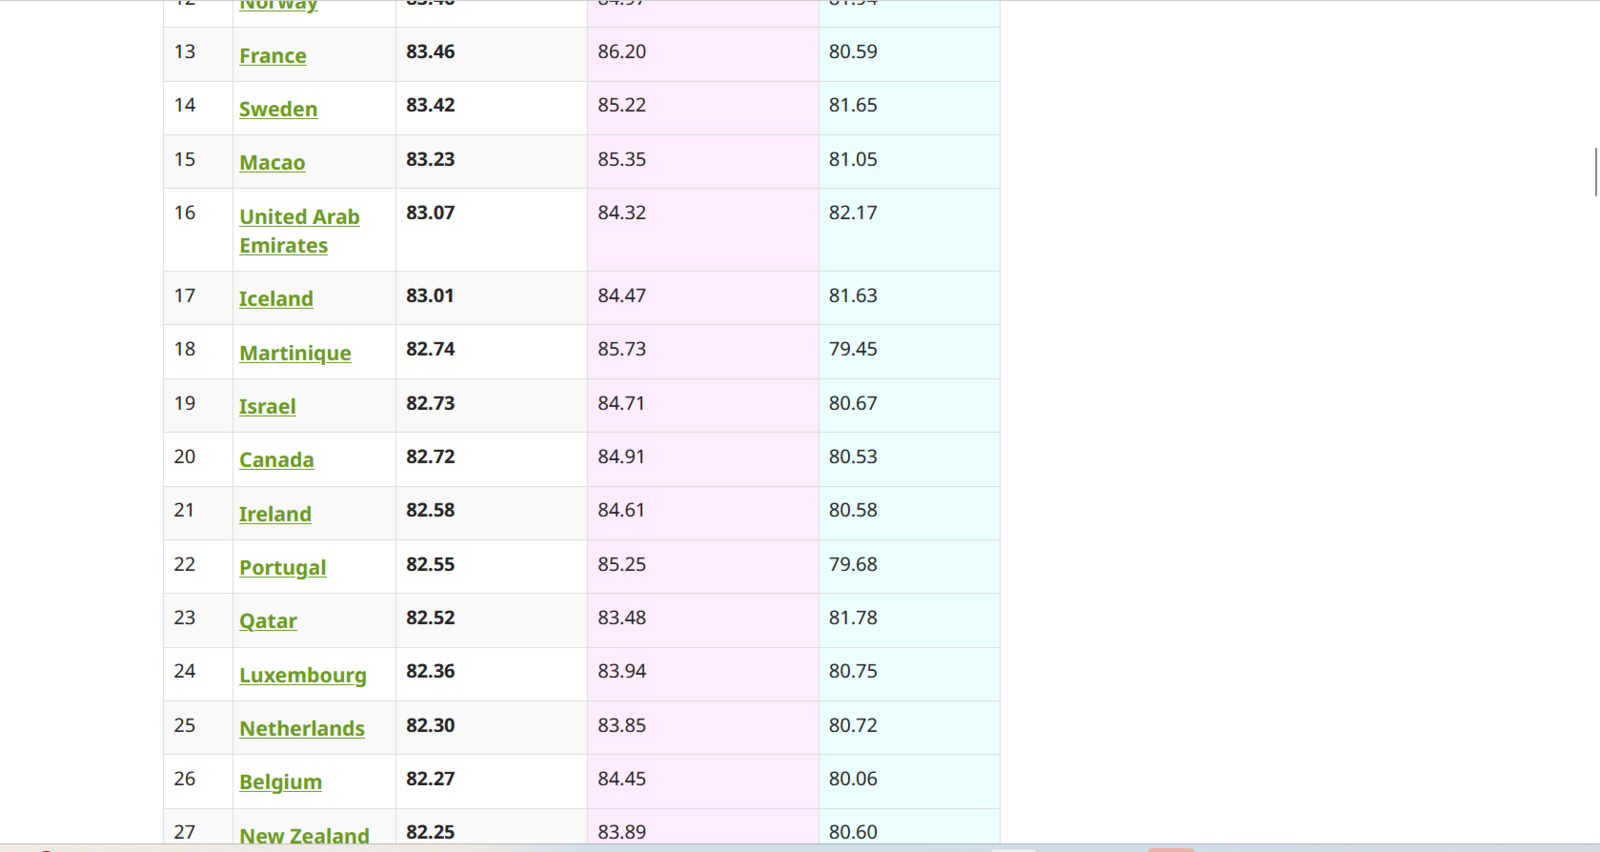Open the Iceland country link
The width and height of the screenshot is (1600, 852).
pyautogui.click(x=276, y=299)
